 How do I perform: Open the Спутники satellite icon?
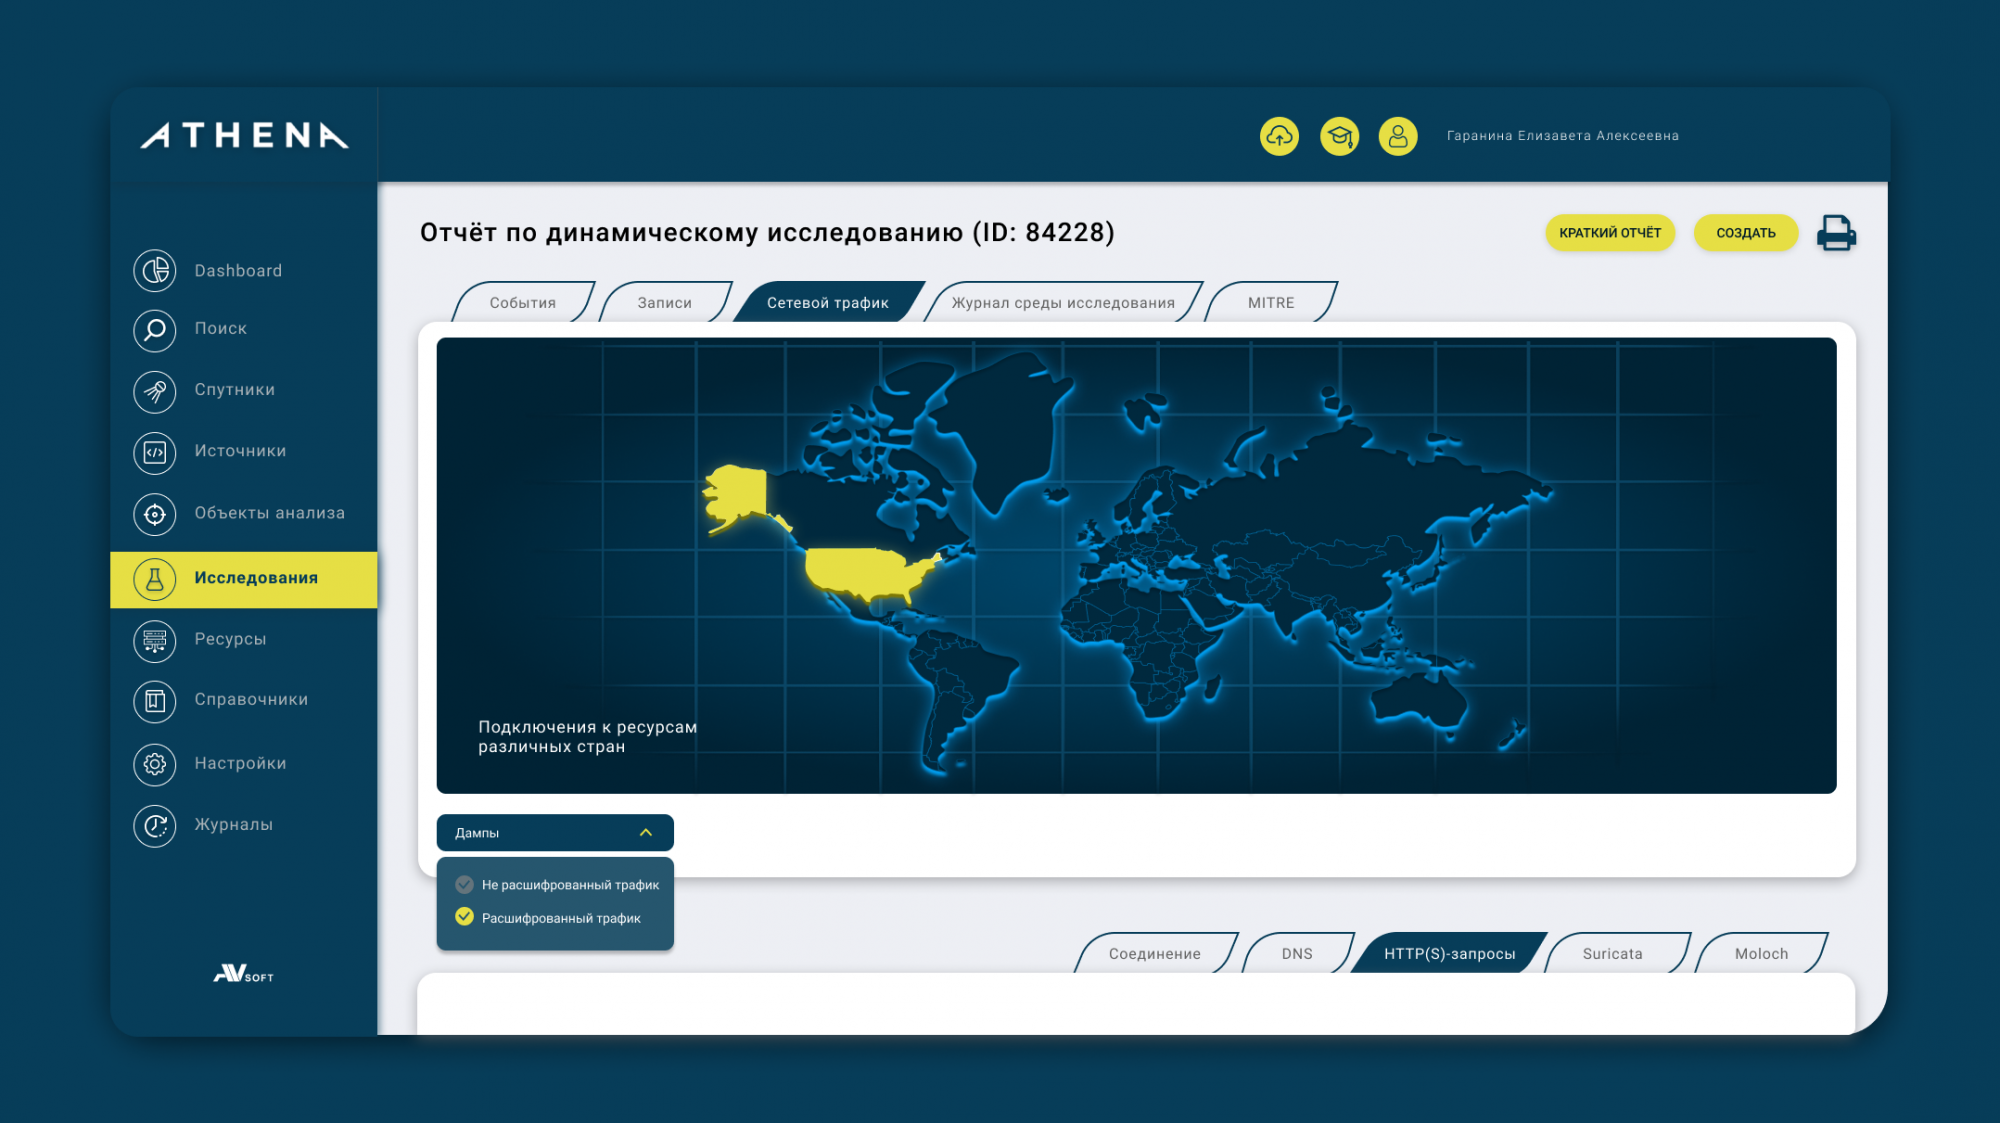[x=155, y=391]
